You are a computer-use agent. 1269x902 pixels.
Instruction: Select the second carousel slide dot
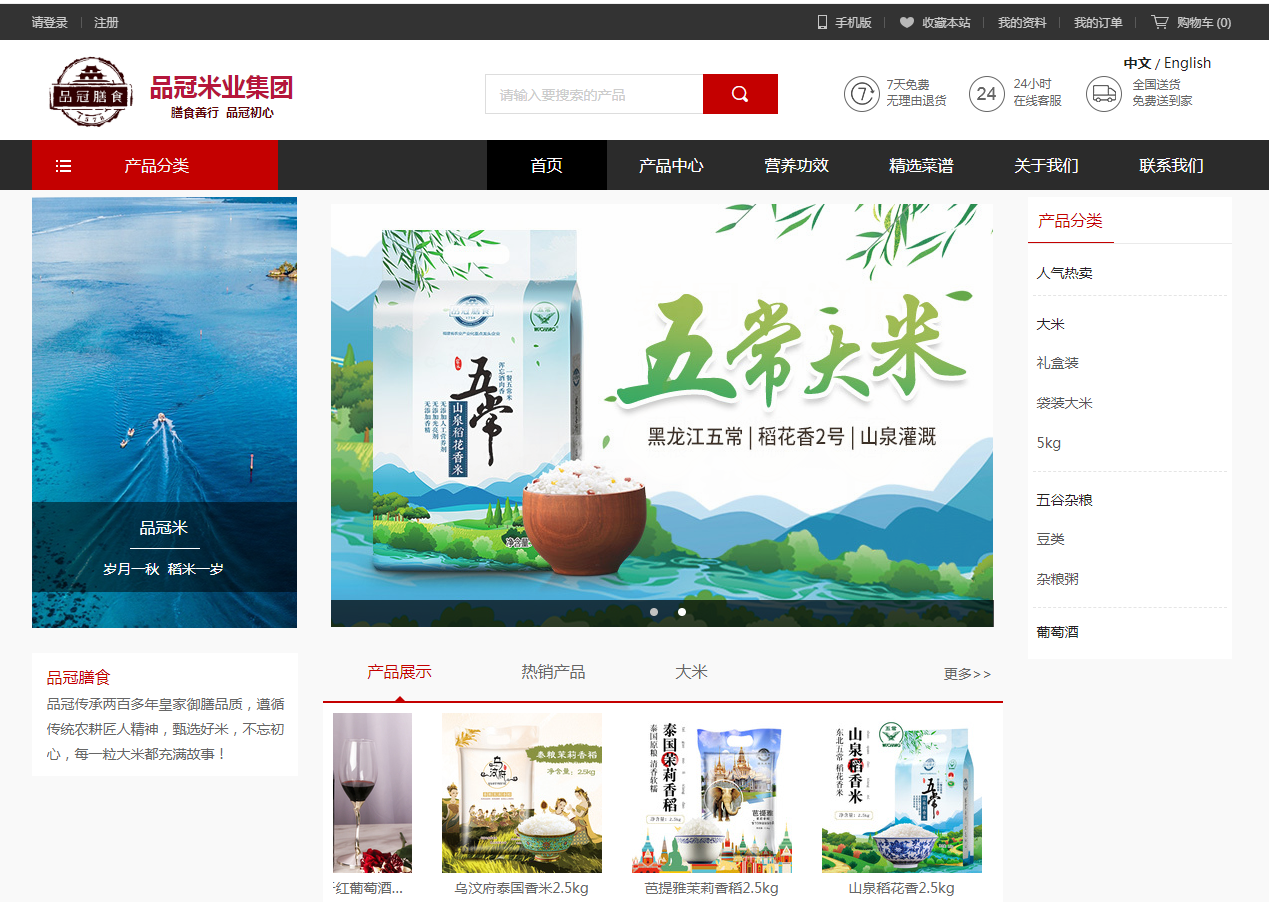682,612
